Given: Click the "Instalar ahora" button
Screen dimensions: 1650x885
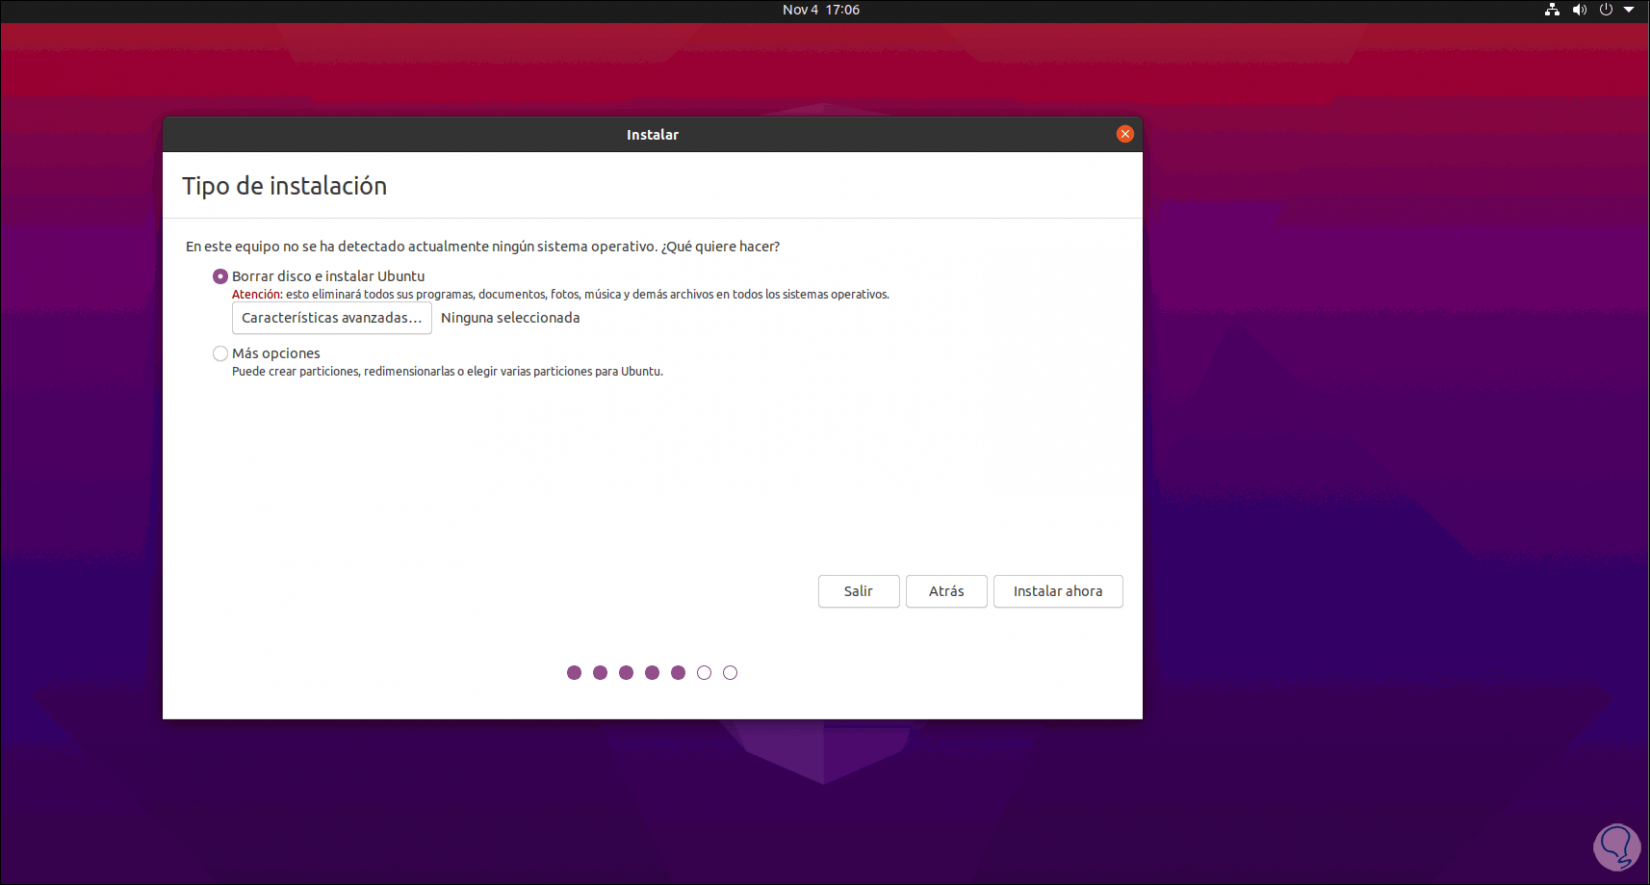Looking at the screenshot, I should click(1058, 591).
